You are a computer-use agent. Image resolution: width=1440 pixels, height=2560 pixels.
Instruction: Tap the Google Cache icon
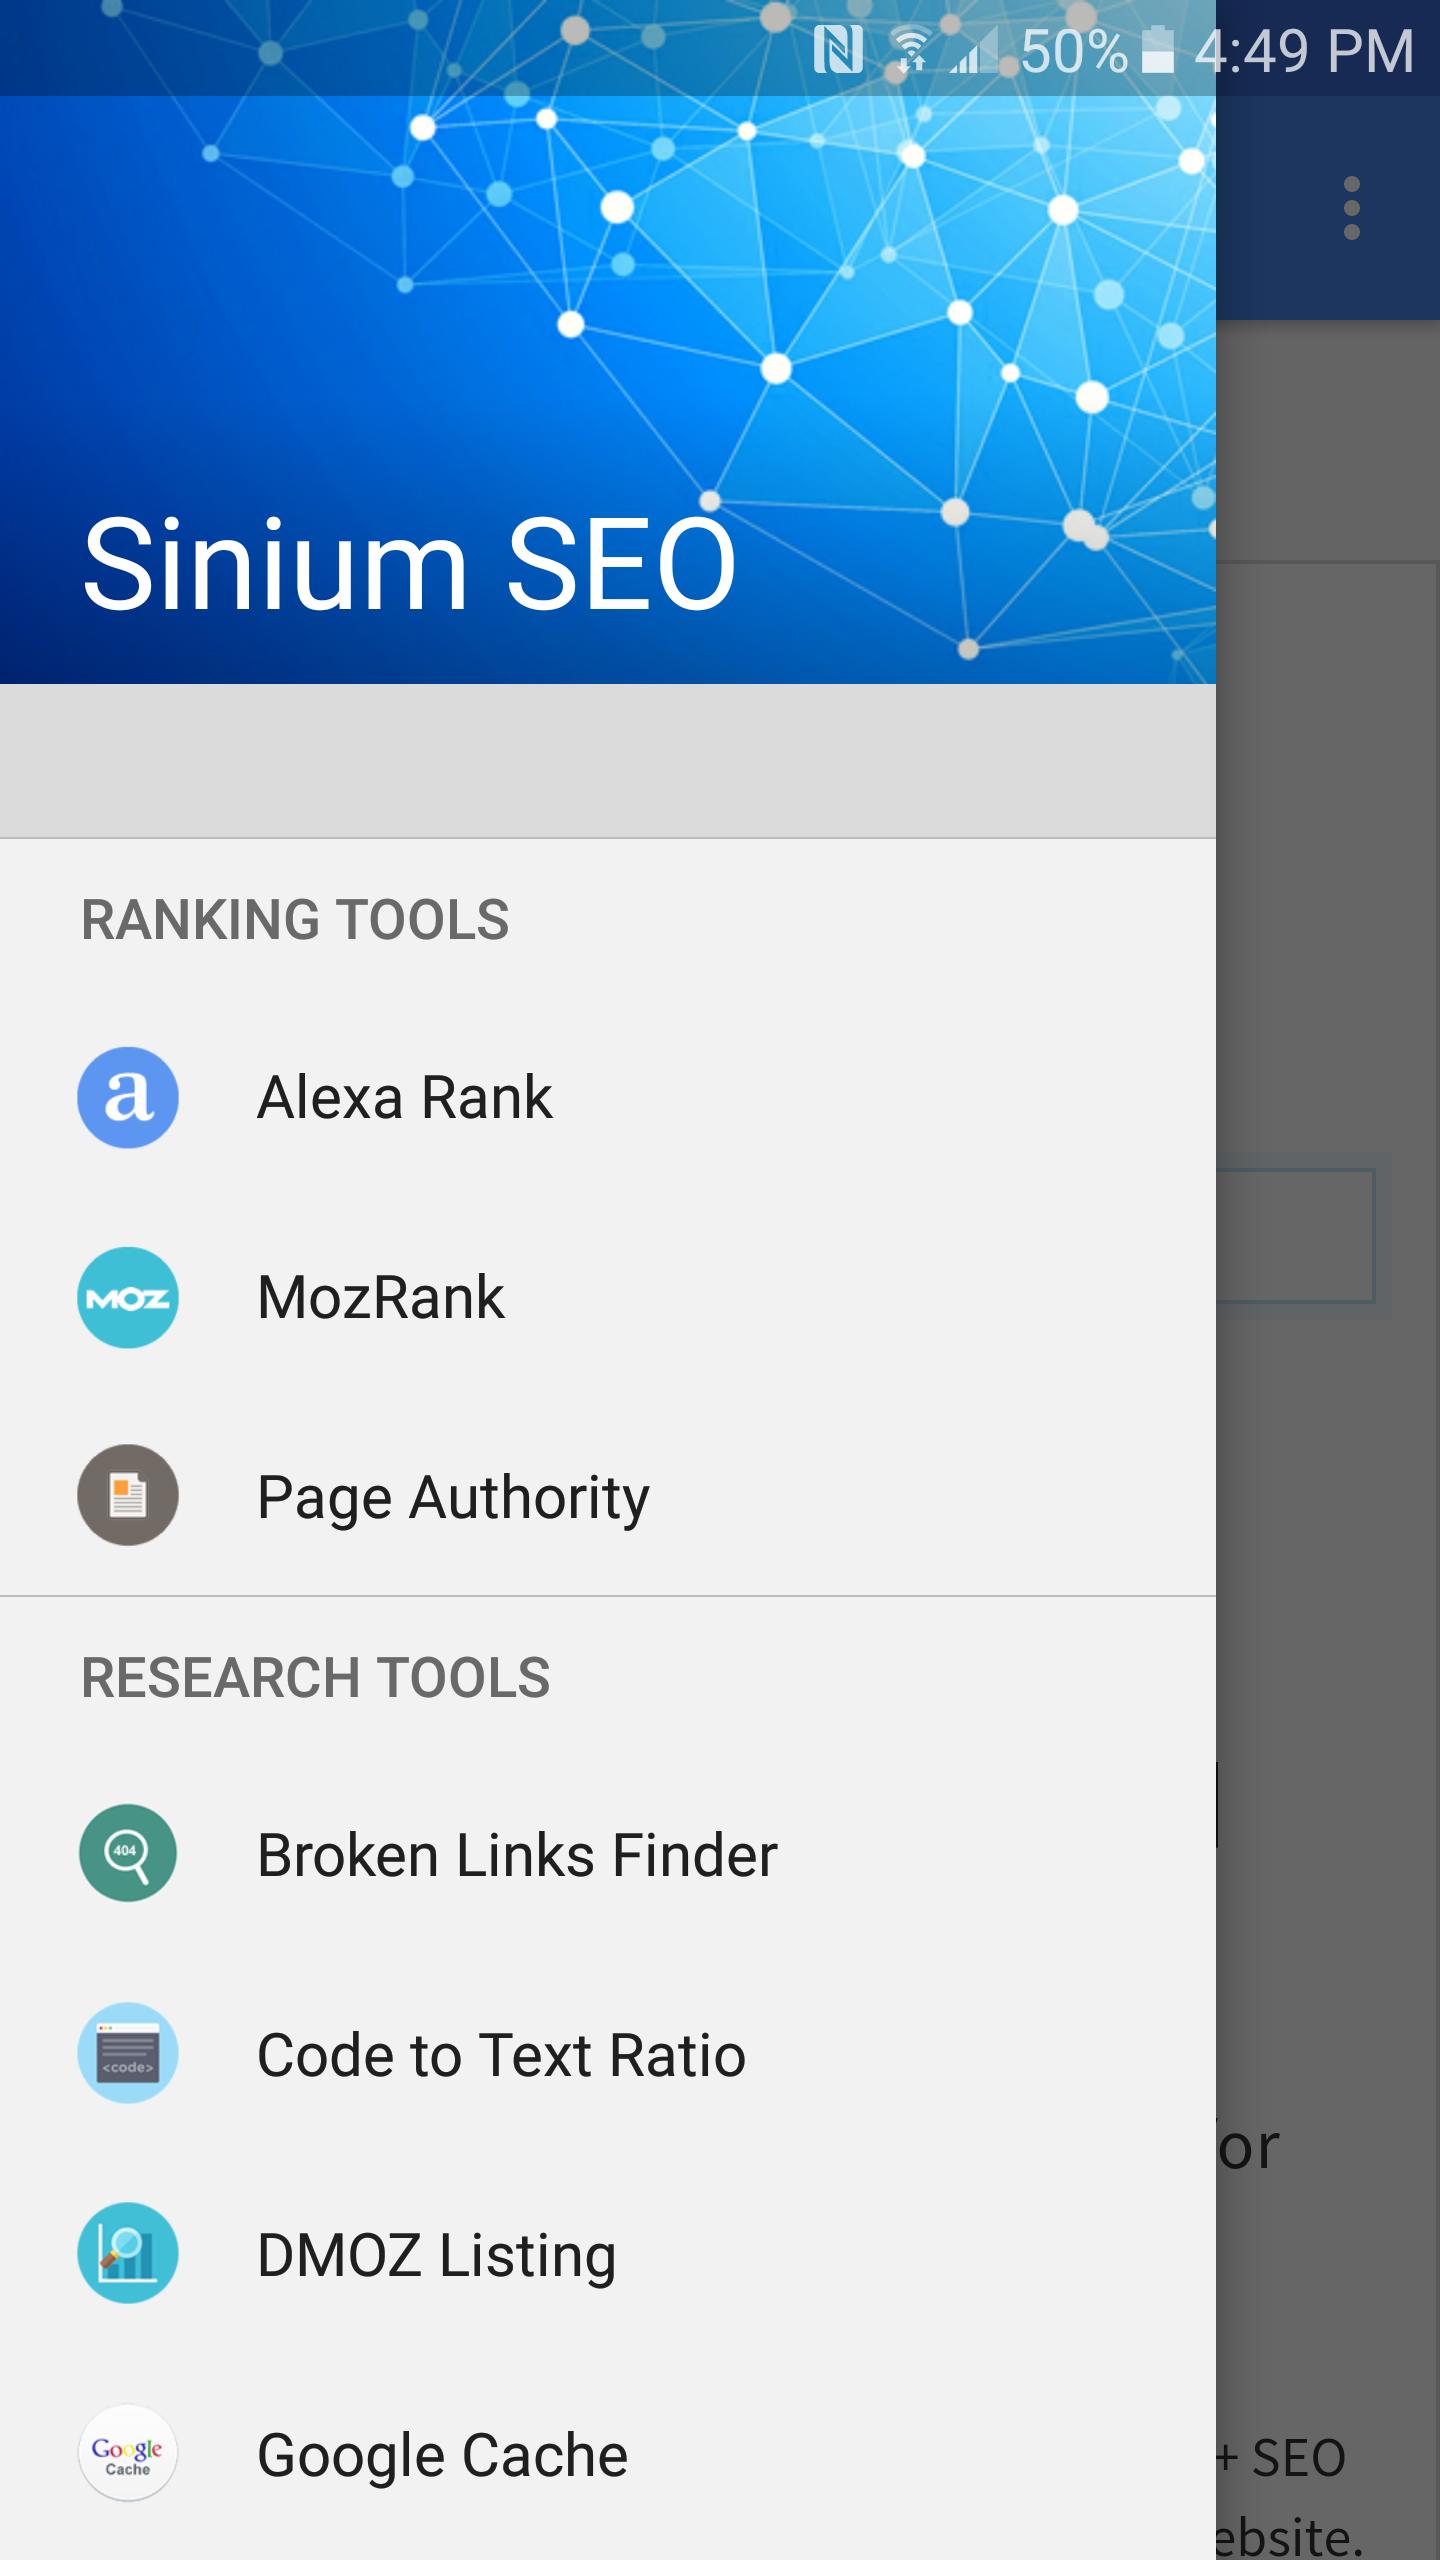(x=128, y=2453)
